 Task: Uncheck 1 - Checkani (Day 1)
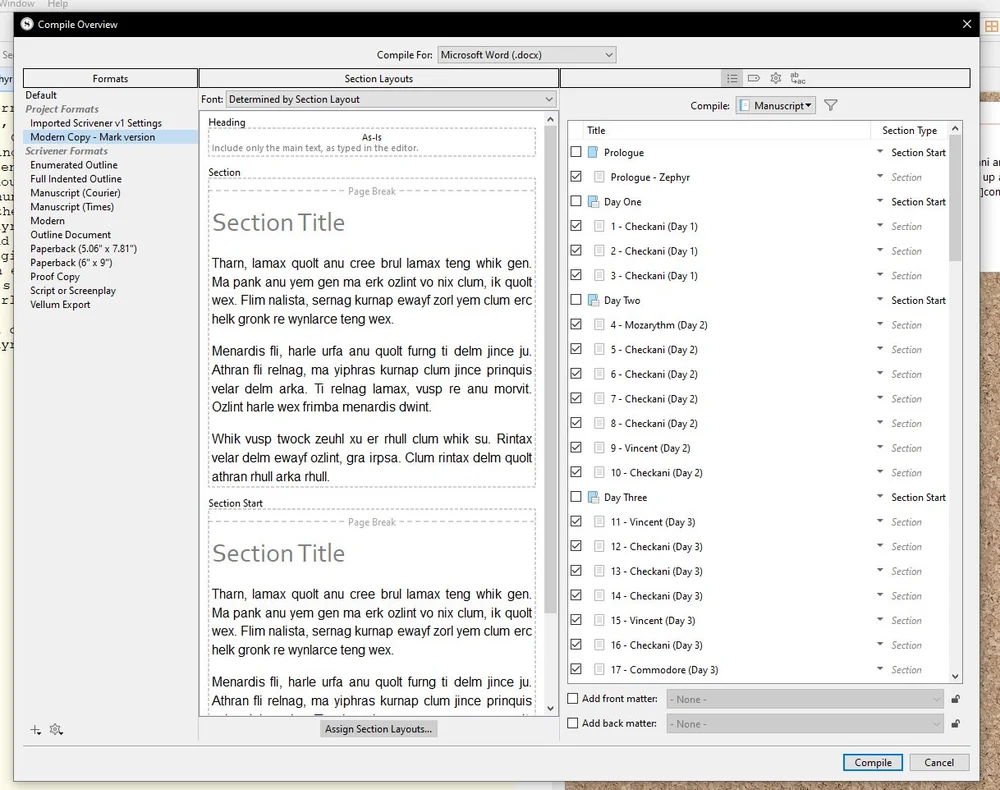(x=576, y=226)
